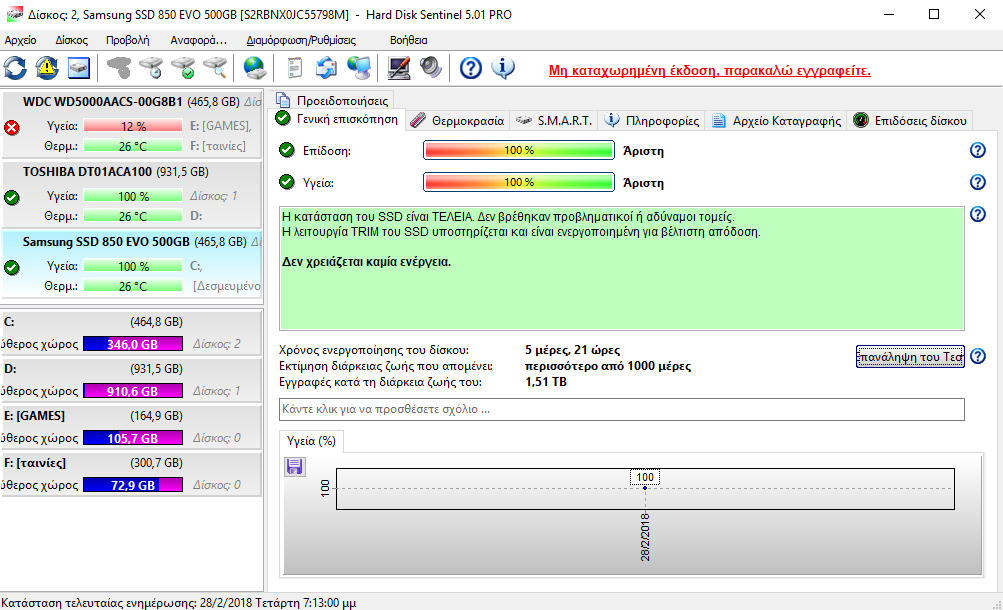Viewport: 1003px width, 610px height.
Task: Click the notepad report toolbar icon
Action: pos(294,68)
